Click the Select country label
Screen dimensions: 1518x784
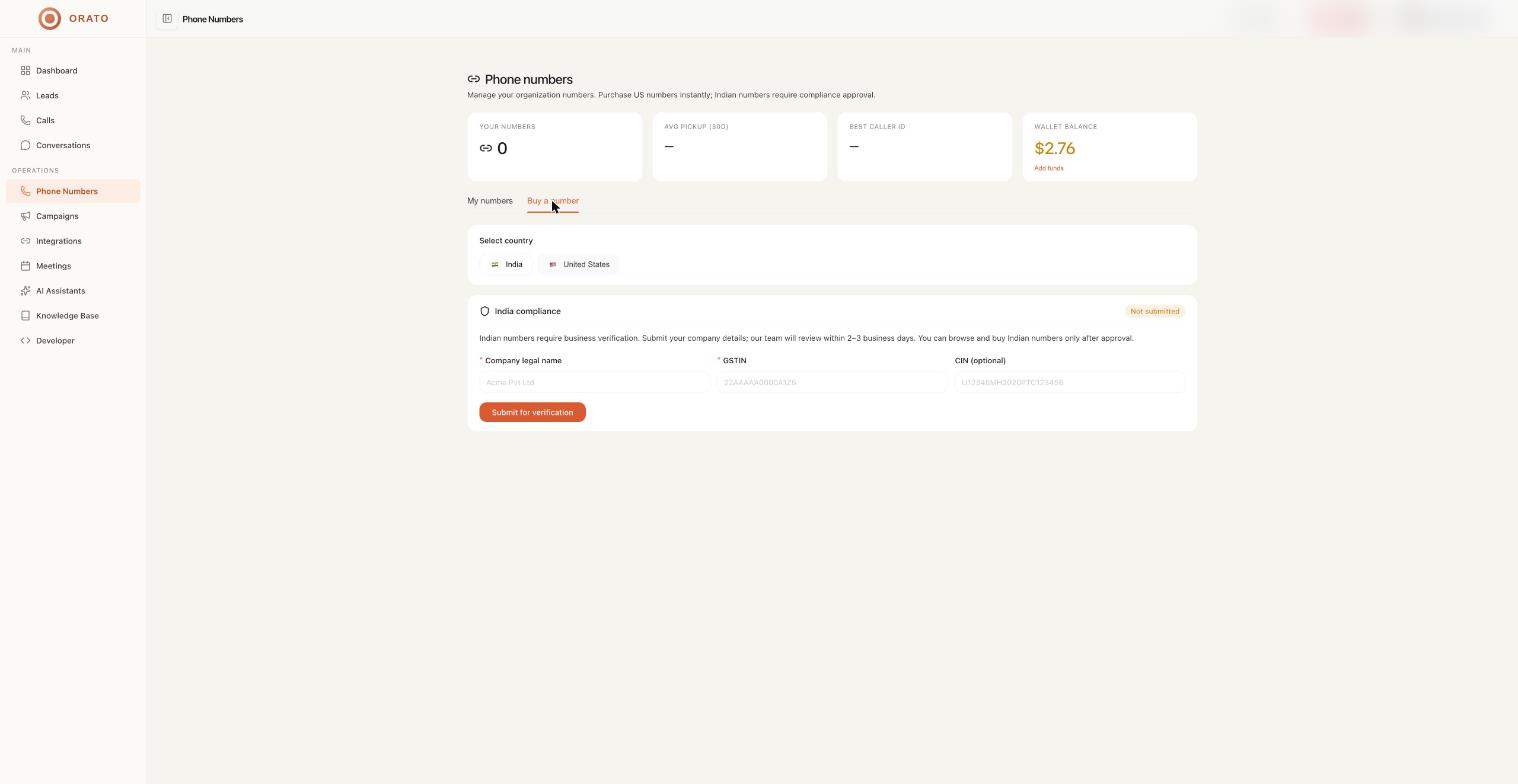[506, 241]
